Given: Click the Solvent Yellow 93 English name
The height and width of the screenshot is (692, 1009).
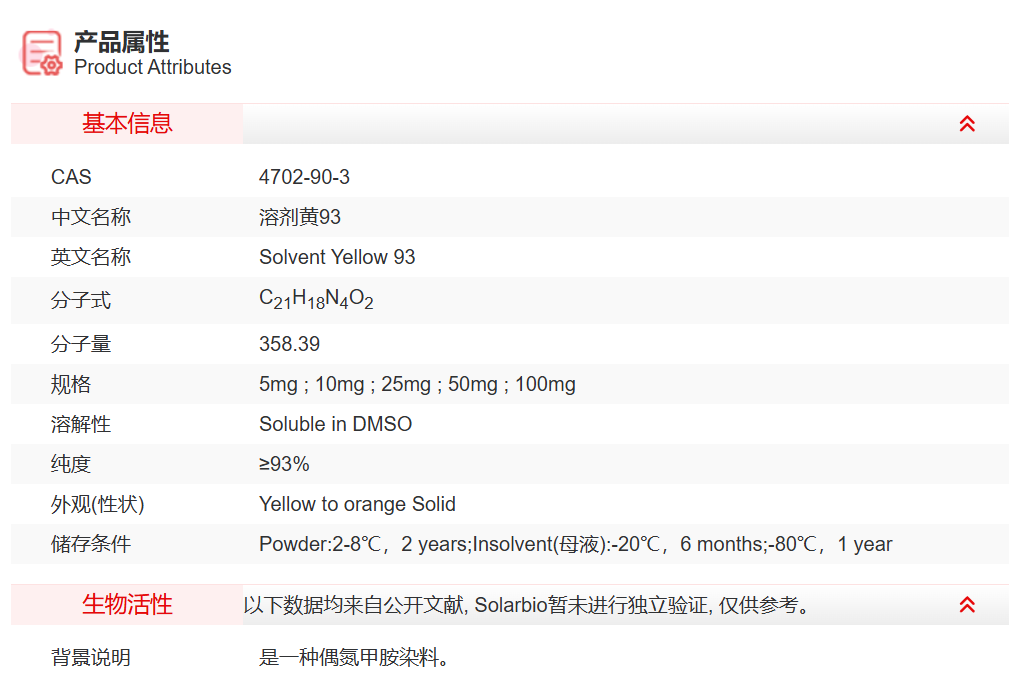Looking at the screenshot, I should [337, 257].
